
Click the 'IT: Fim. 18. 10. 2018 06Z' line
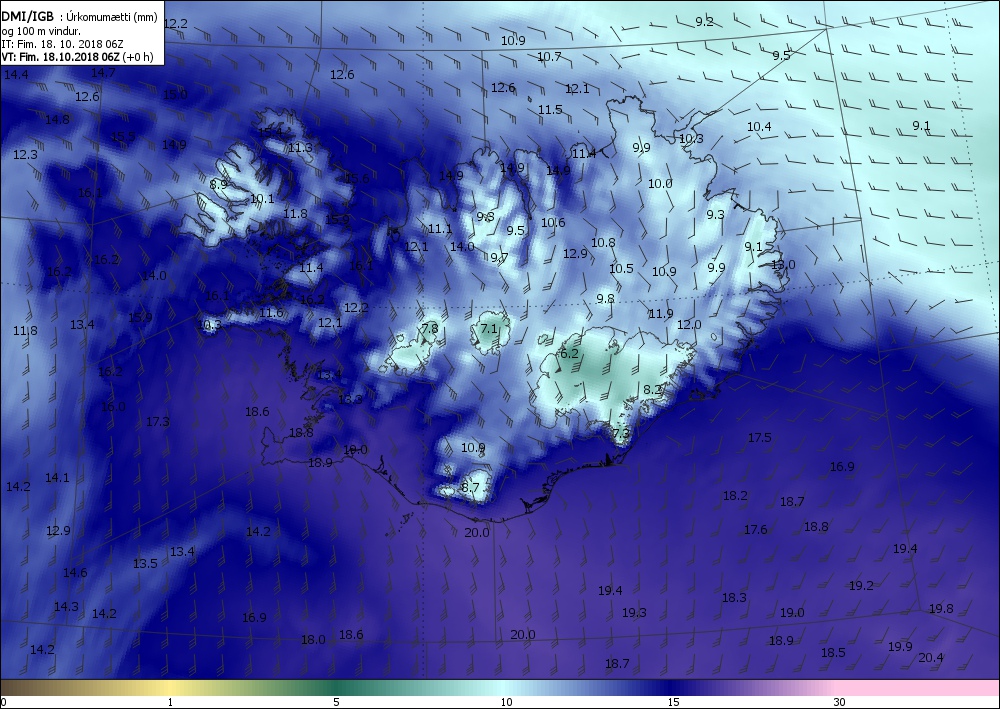click(x=62, y=44)
